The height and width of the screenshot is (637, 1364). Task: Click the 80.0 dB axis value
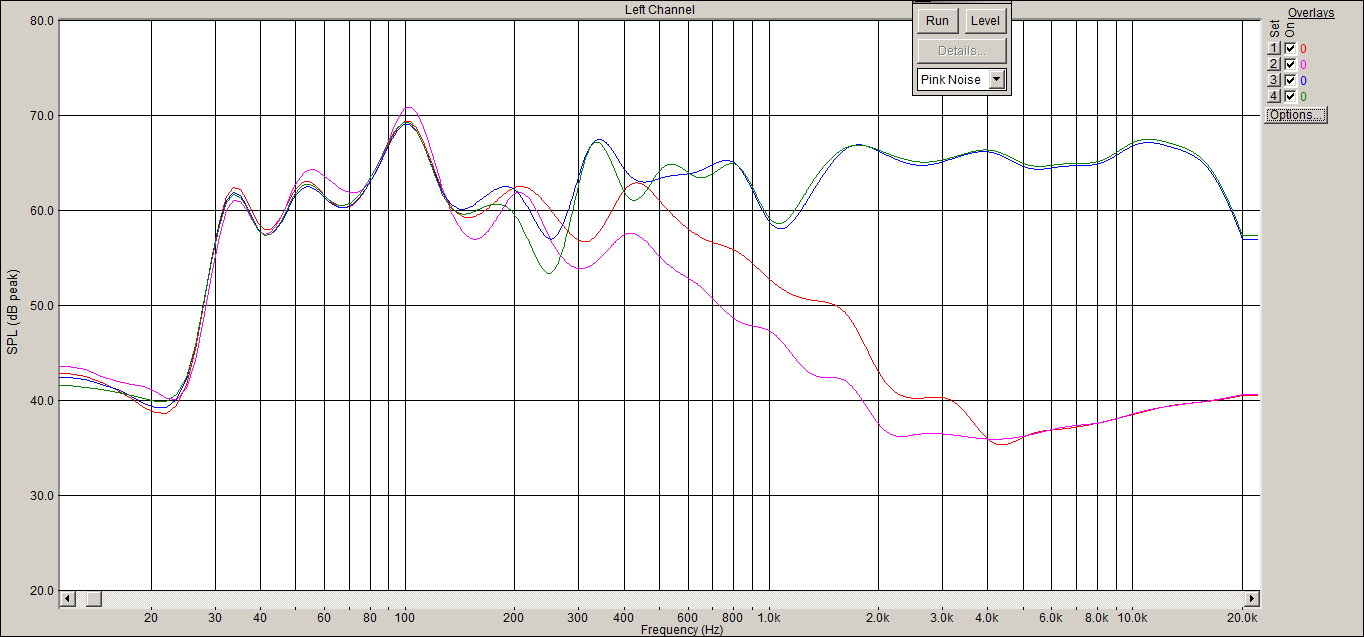(x=41, y=21)
